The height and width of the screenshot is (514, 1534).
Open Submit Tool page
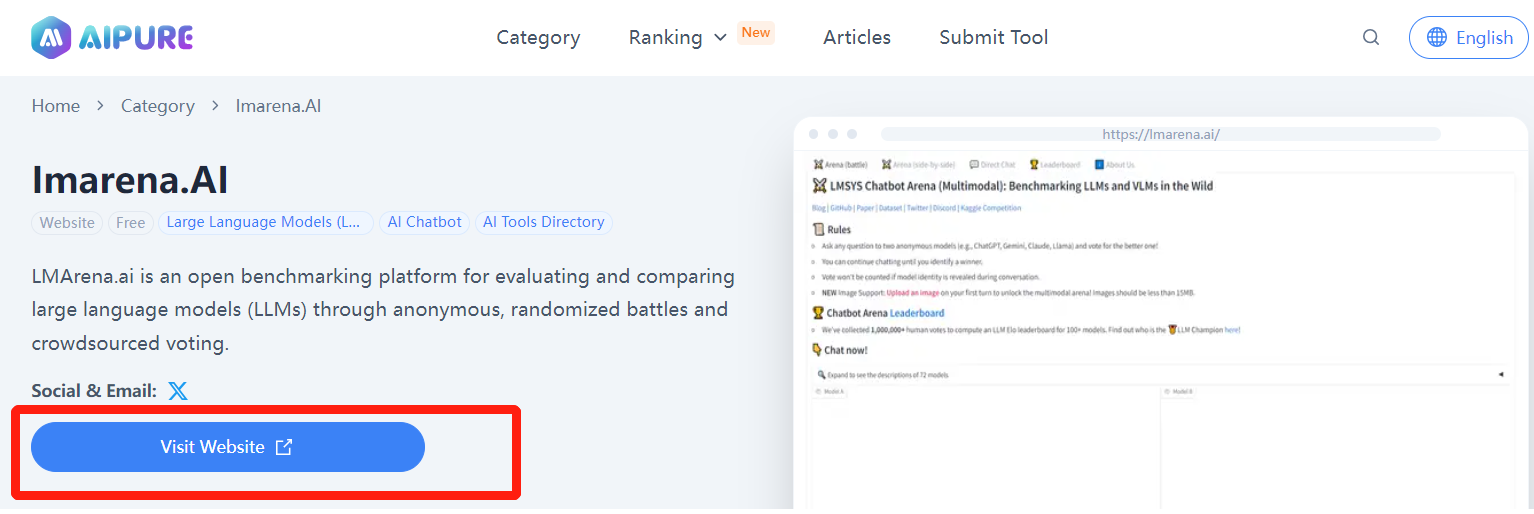pos(994,37)
